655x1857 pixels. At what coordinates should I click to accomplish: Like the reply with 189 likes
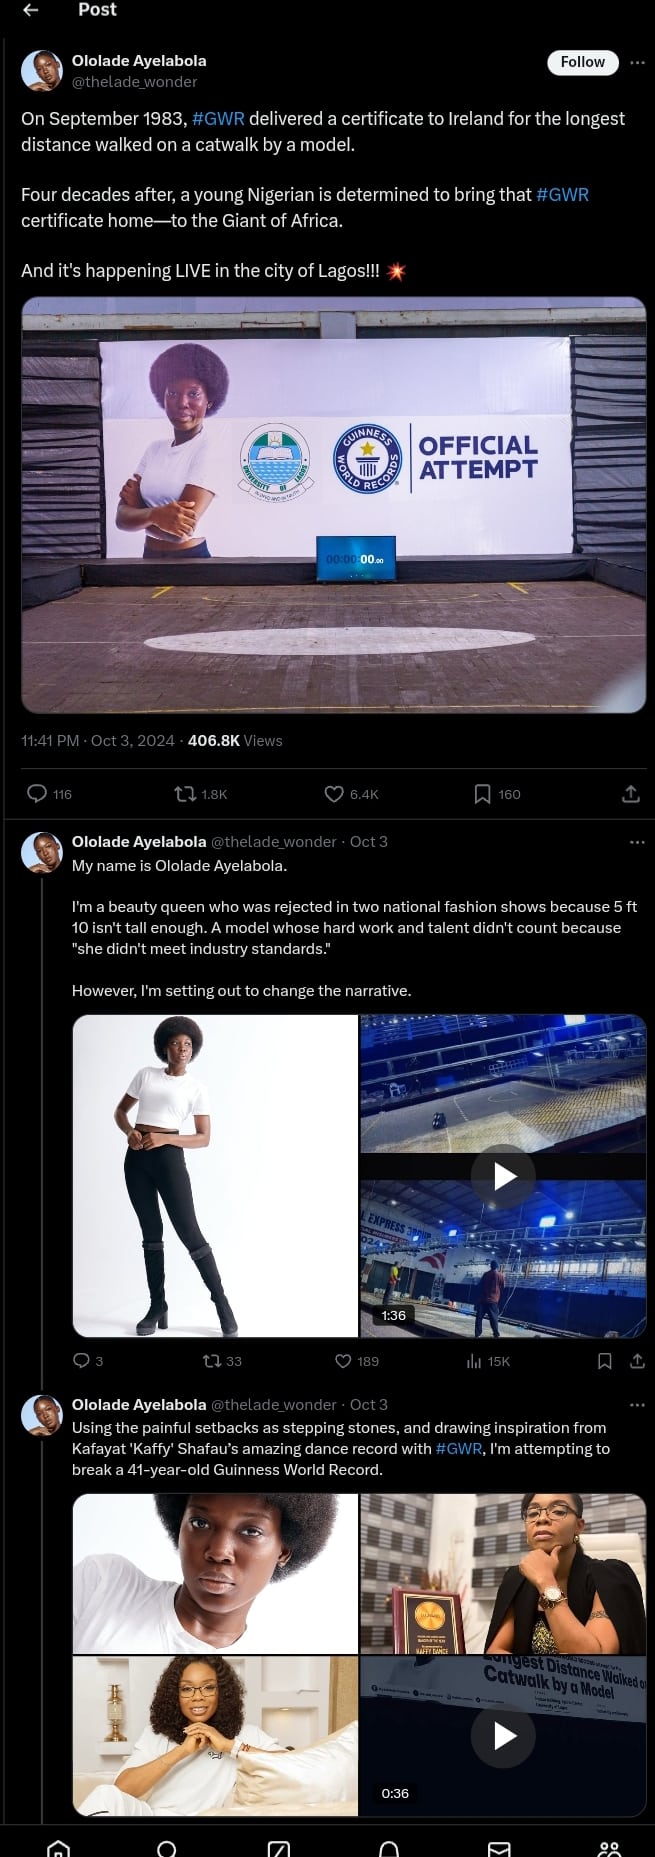343,1361
